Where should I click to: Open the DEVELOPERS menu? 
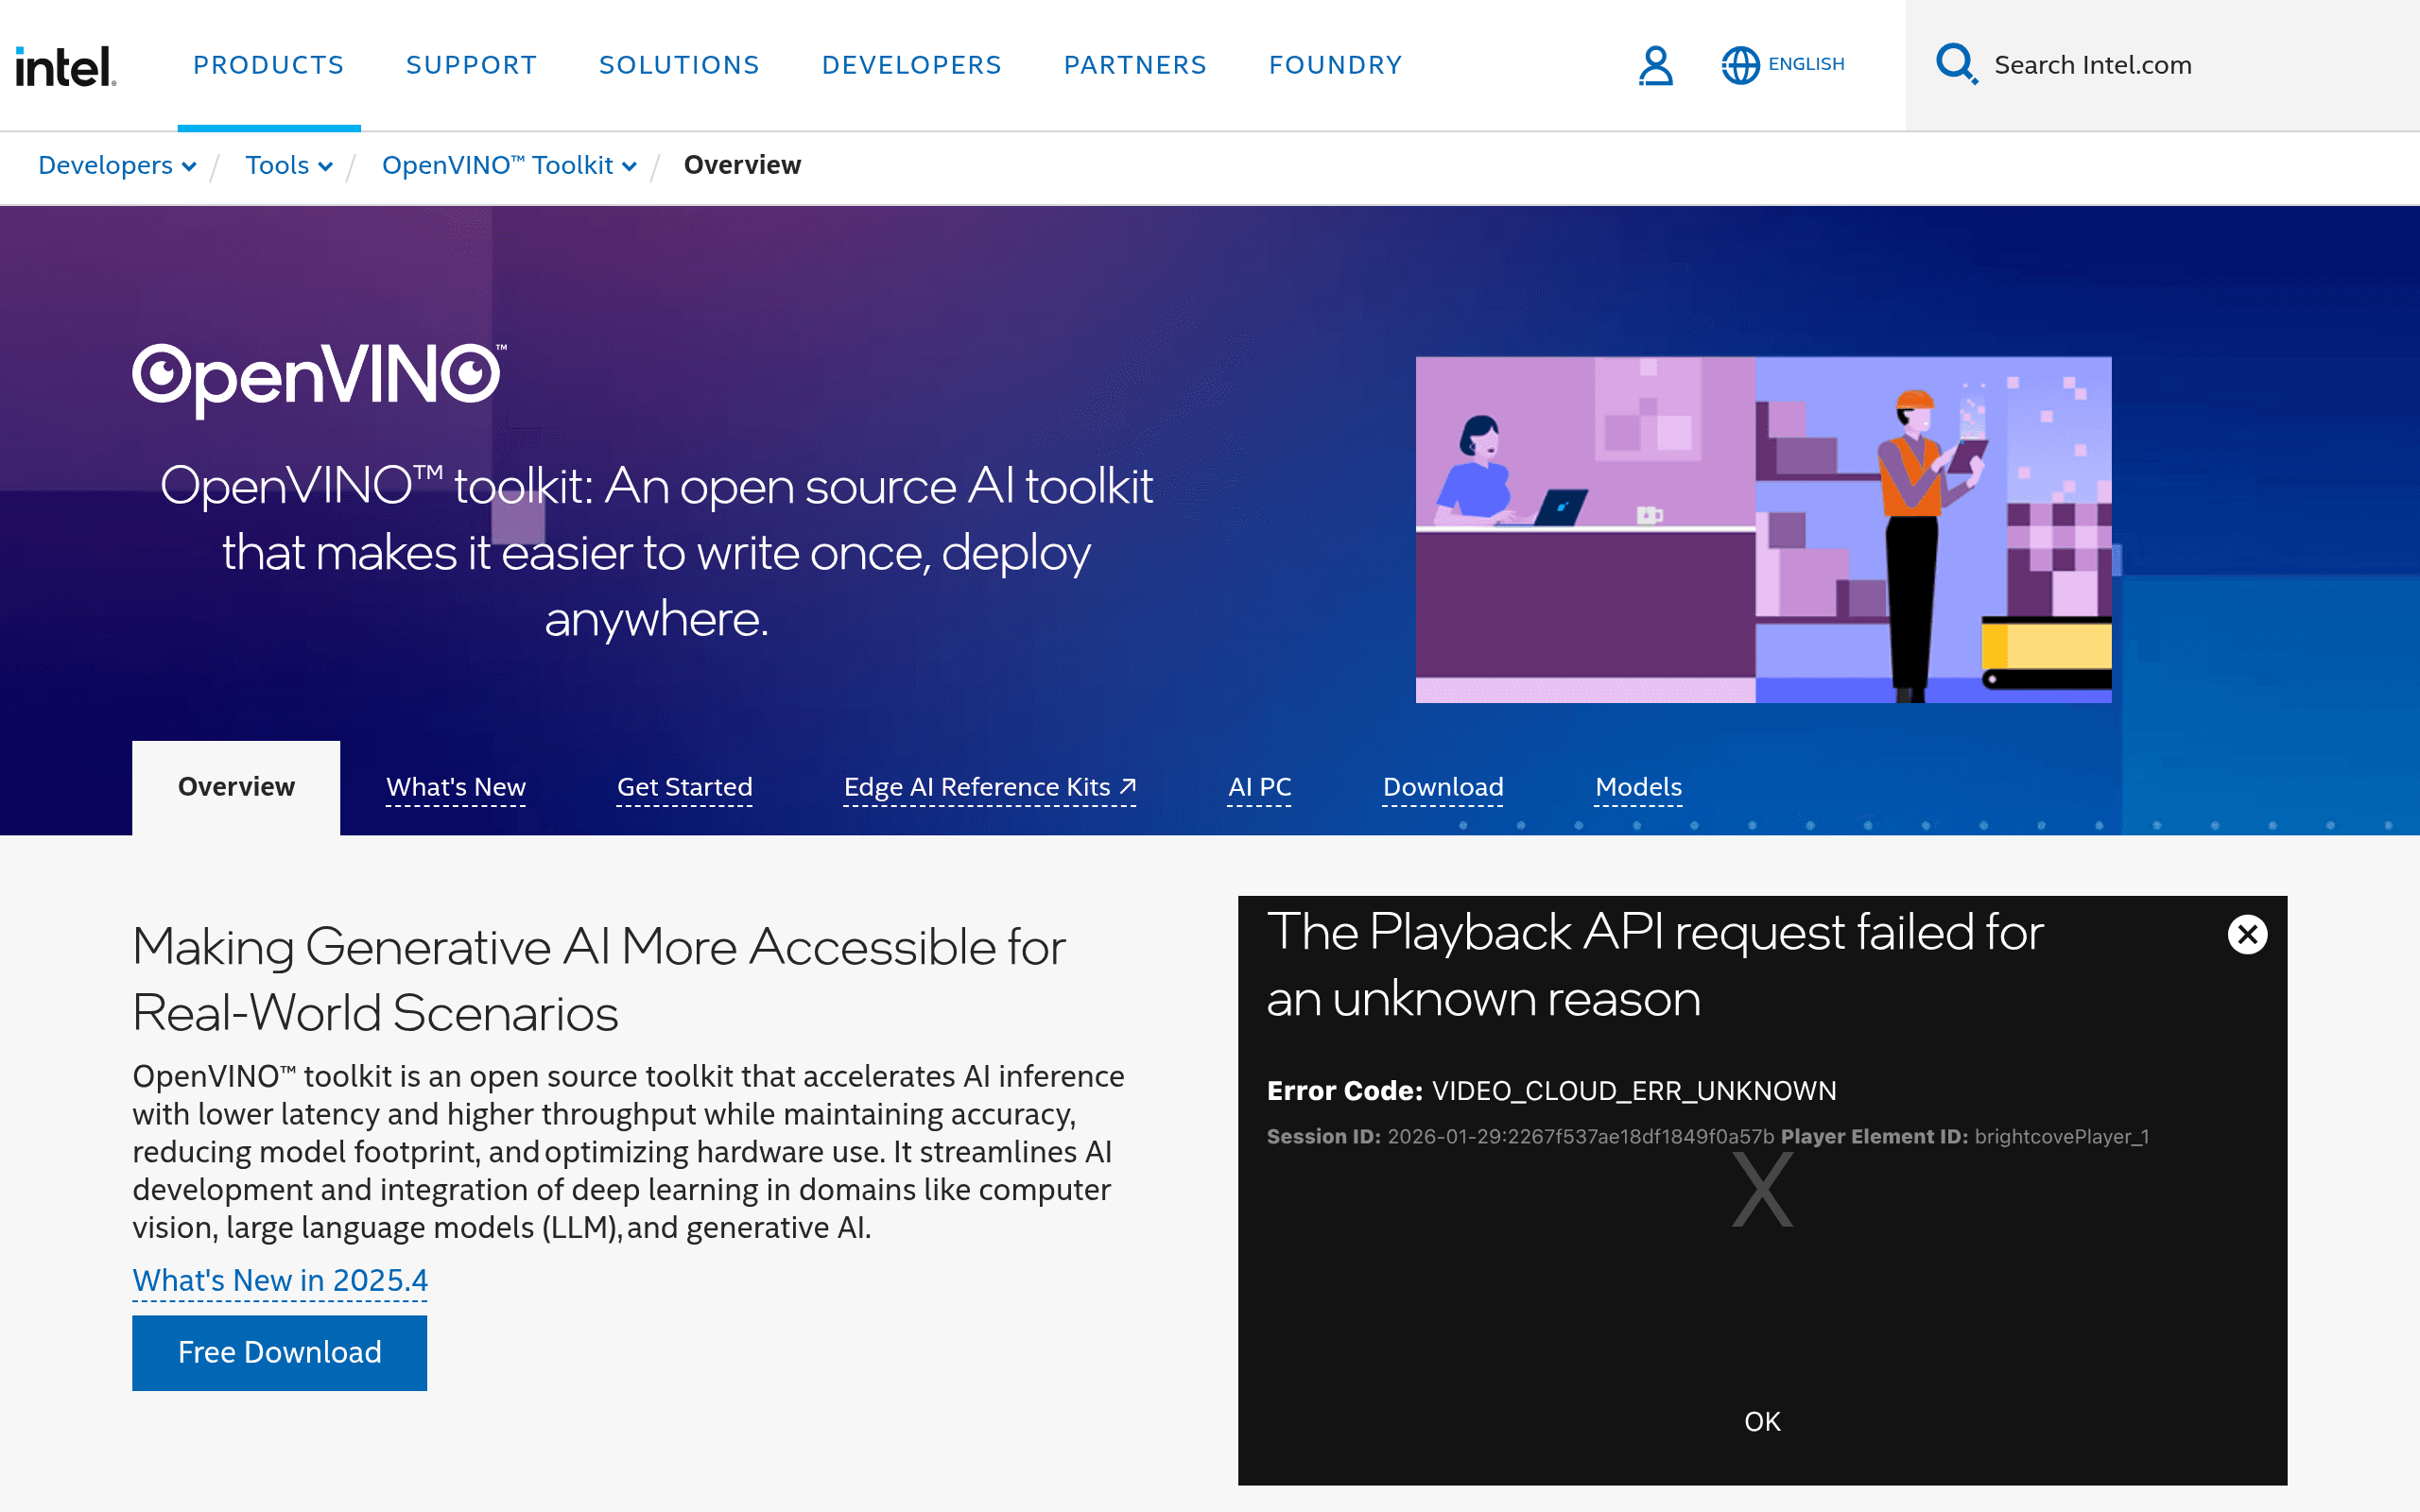tap(911, 65)
